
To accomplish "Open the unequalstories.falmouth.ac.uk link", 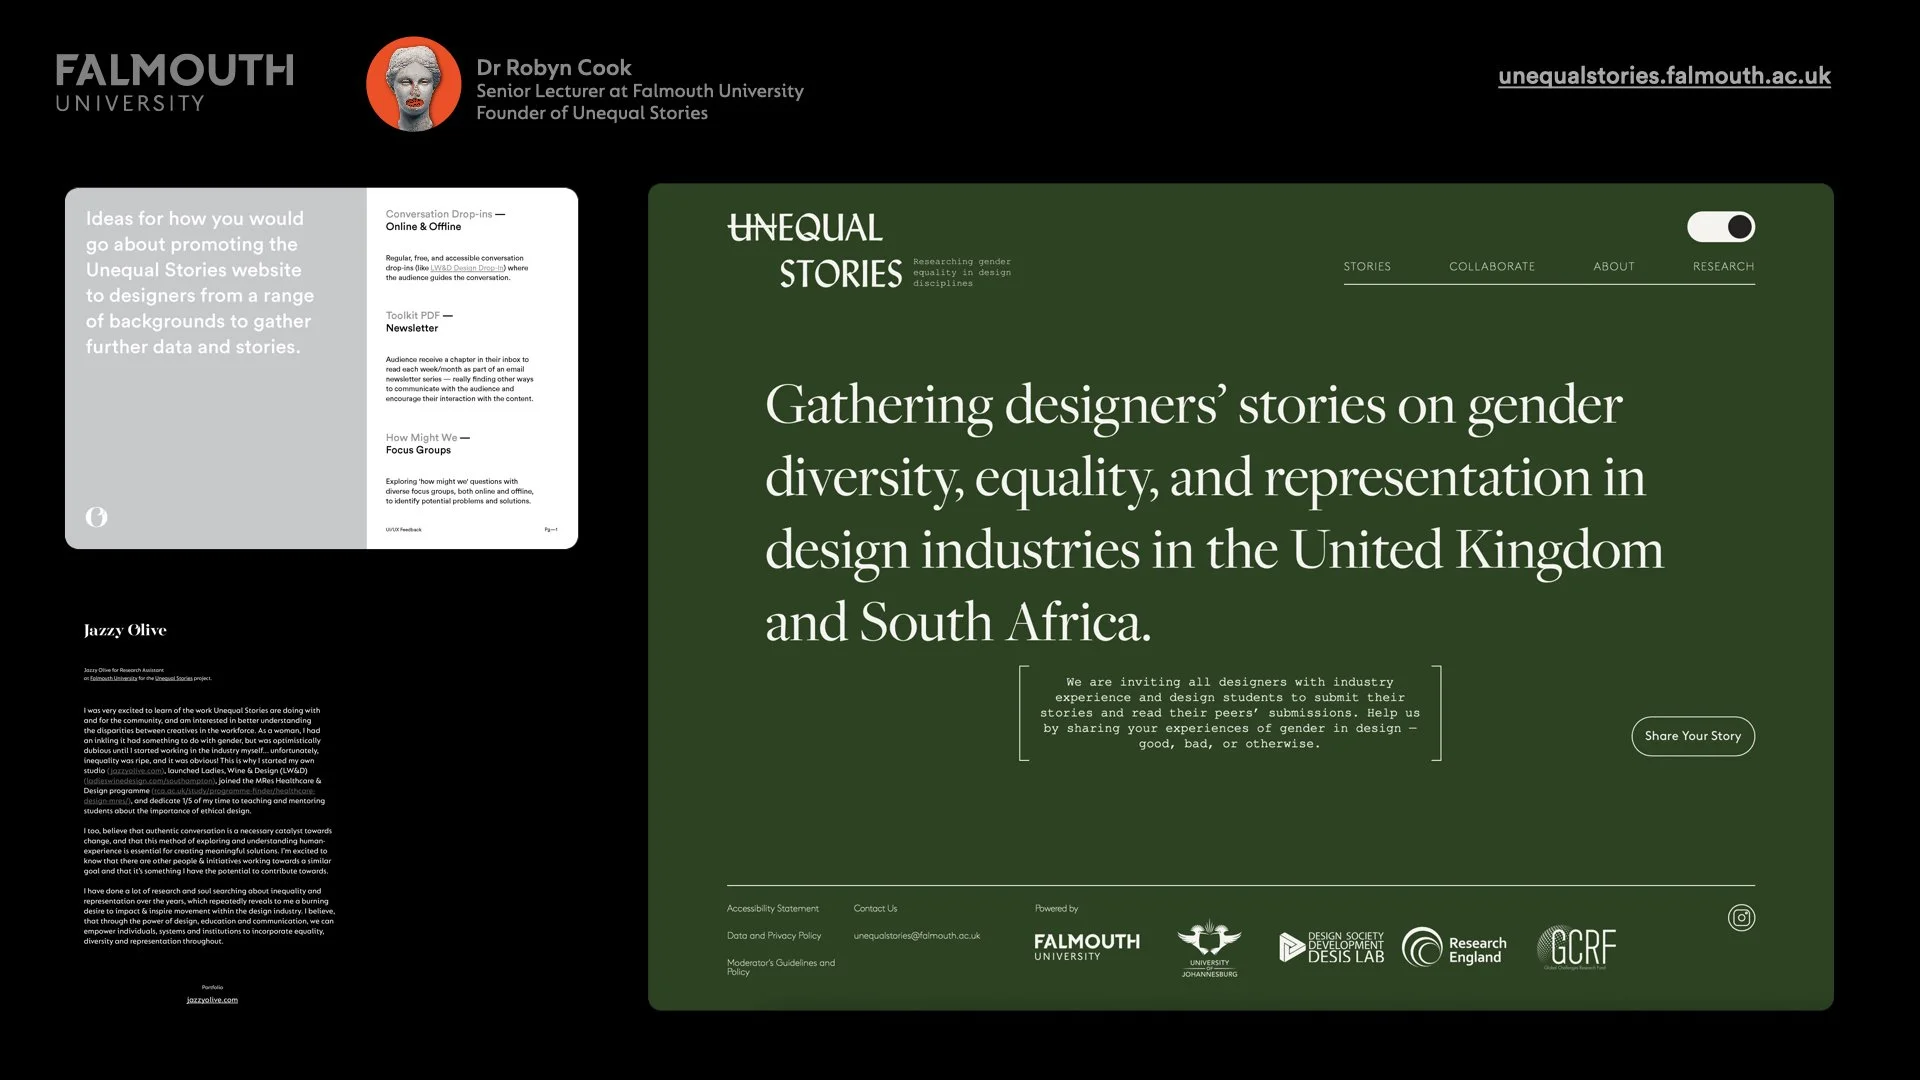I will coord(1664,76).
